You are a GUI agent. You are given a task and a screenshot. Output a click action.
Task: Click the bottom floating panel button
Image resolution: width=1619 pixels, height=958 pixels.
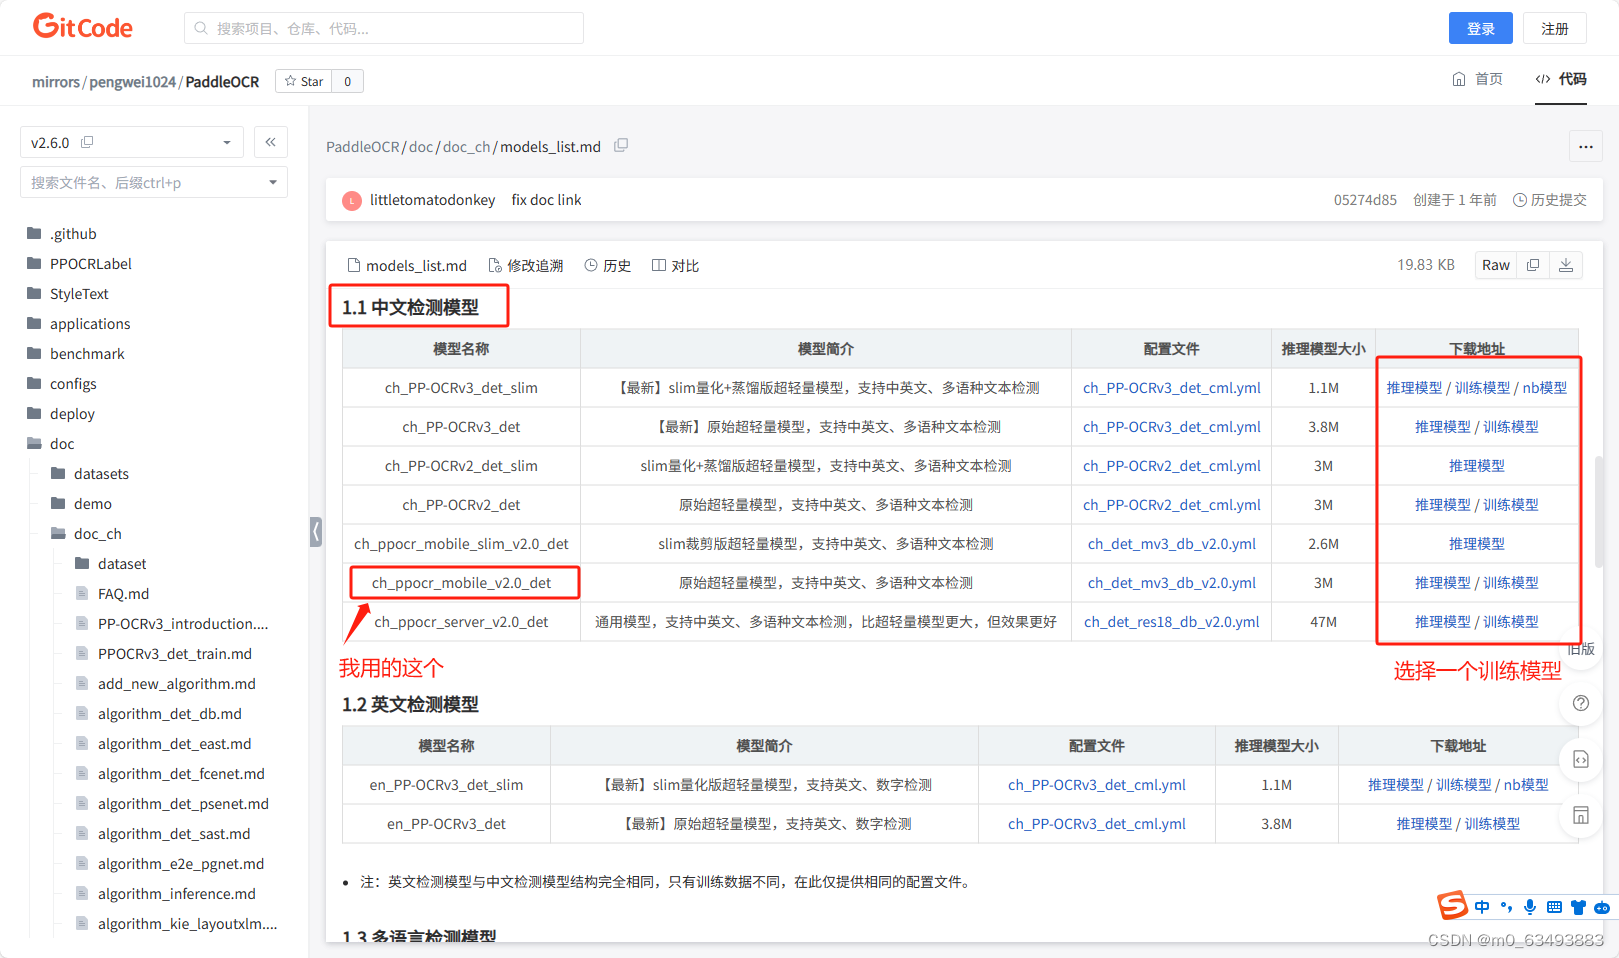click(x=1581, y=815)
